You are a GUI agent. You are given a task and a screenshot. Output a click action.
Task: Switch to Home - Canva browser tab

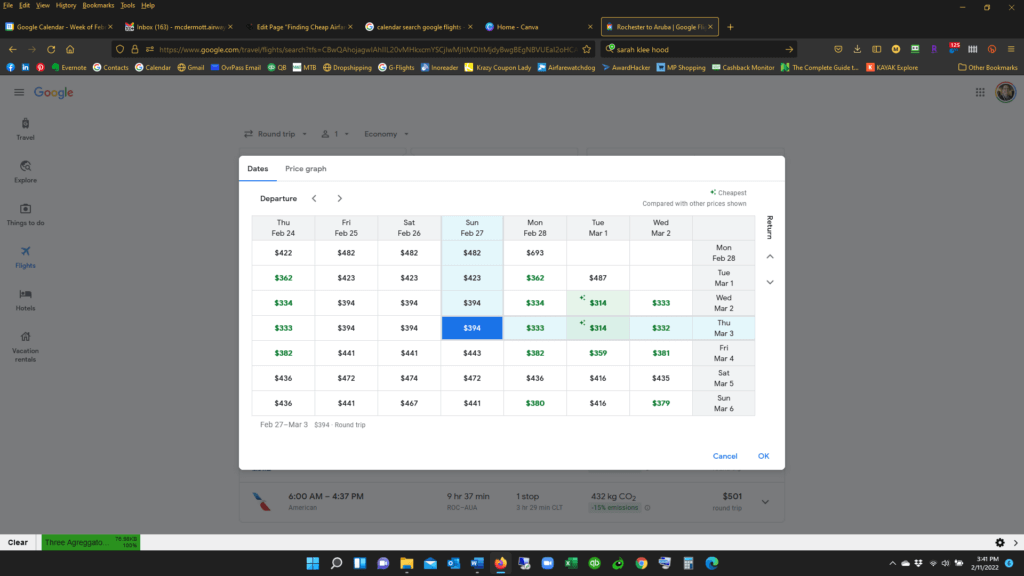(539, 27)
